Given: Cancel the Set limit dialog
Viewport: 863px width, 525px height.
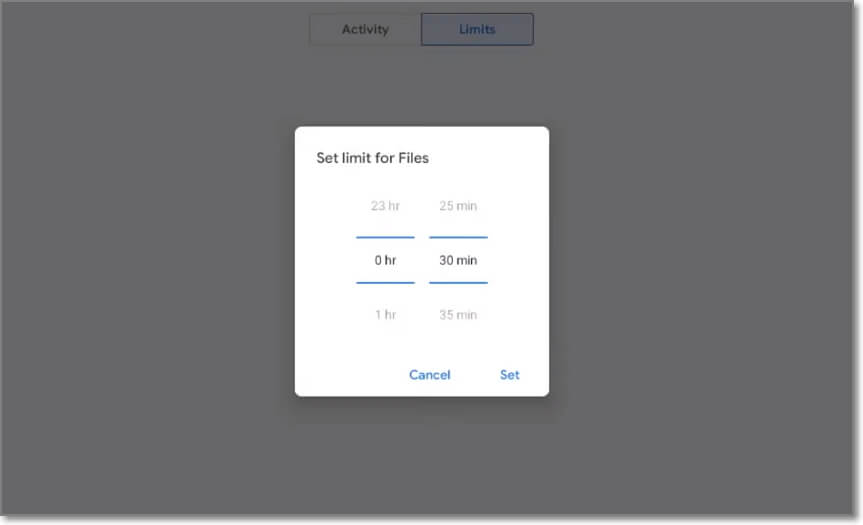Looking at the screenshot, I should click(x=430, y=375).
